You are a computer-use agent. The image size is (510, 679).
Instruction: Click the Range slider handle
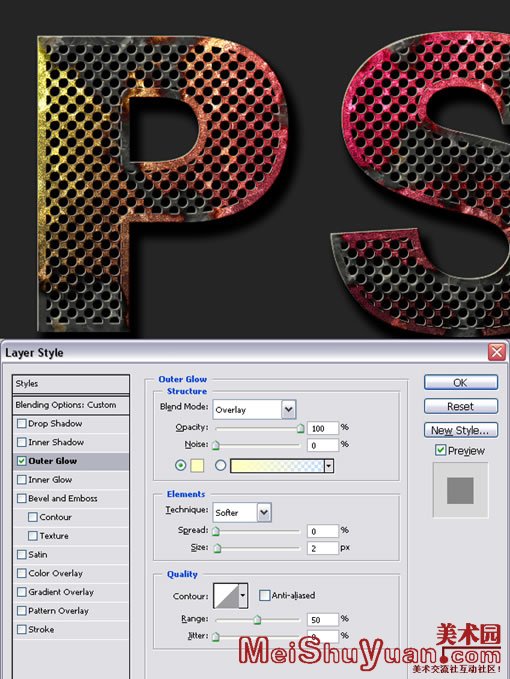pos(257,619)
